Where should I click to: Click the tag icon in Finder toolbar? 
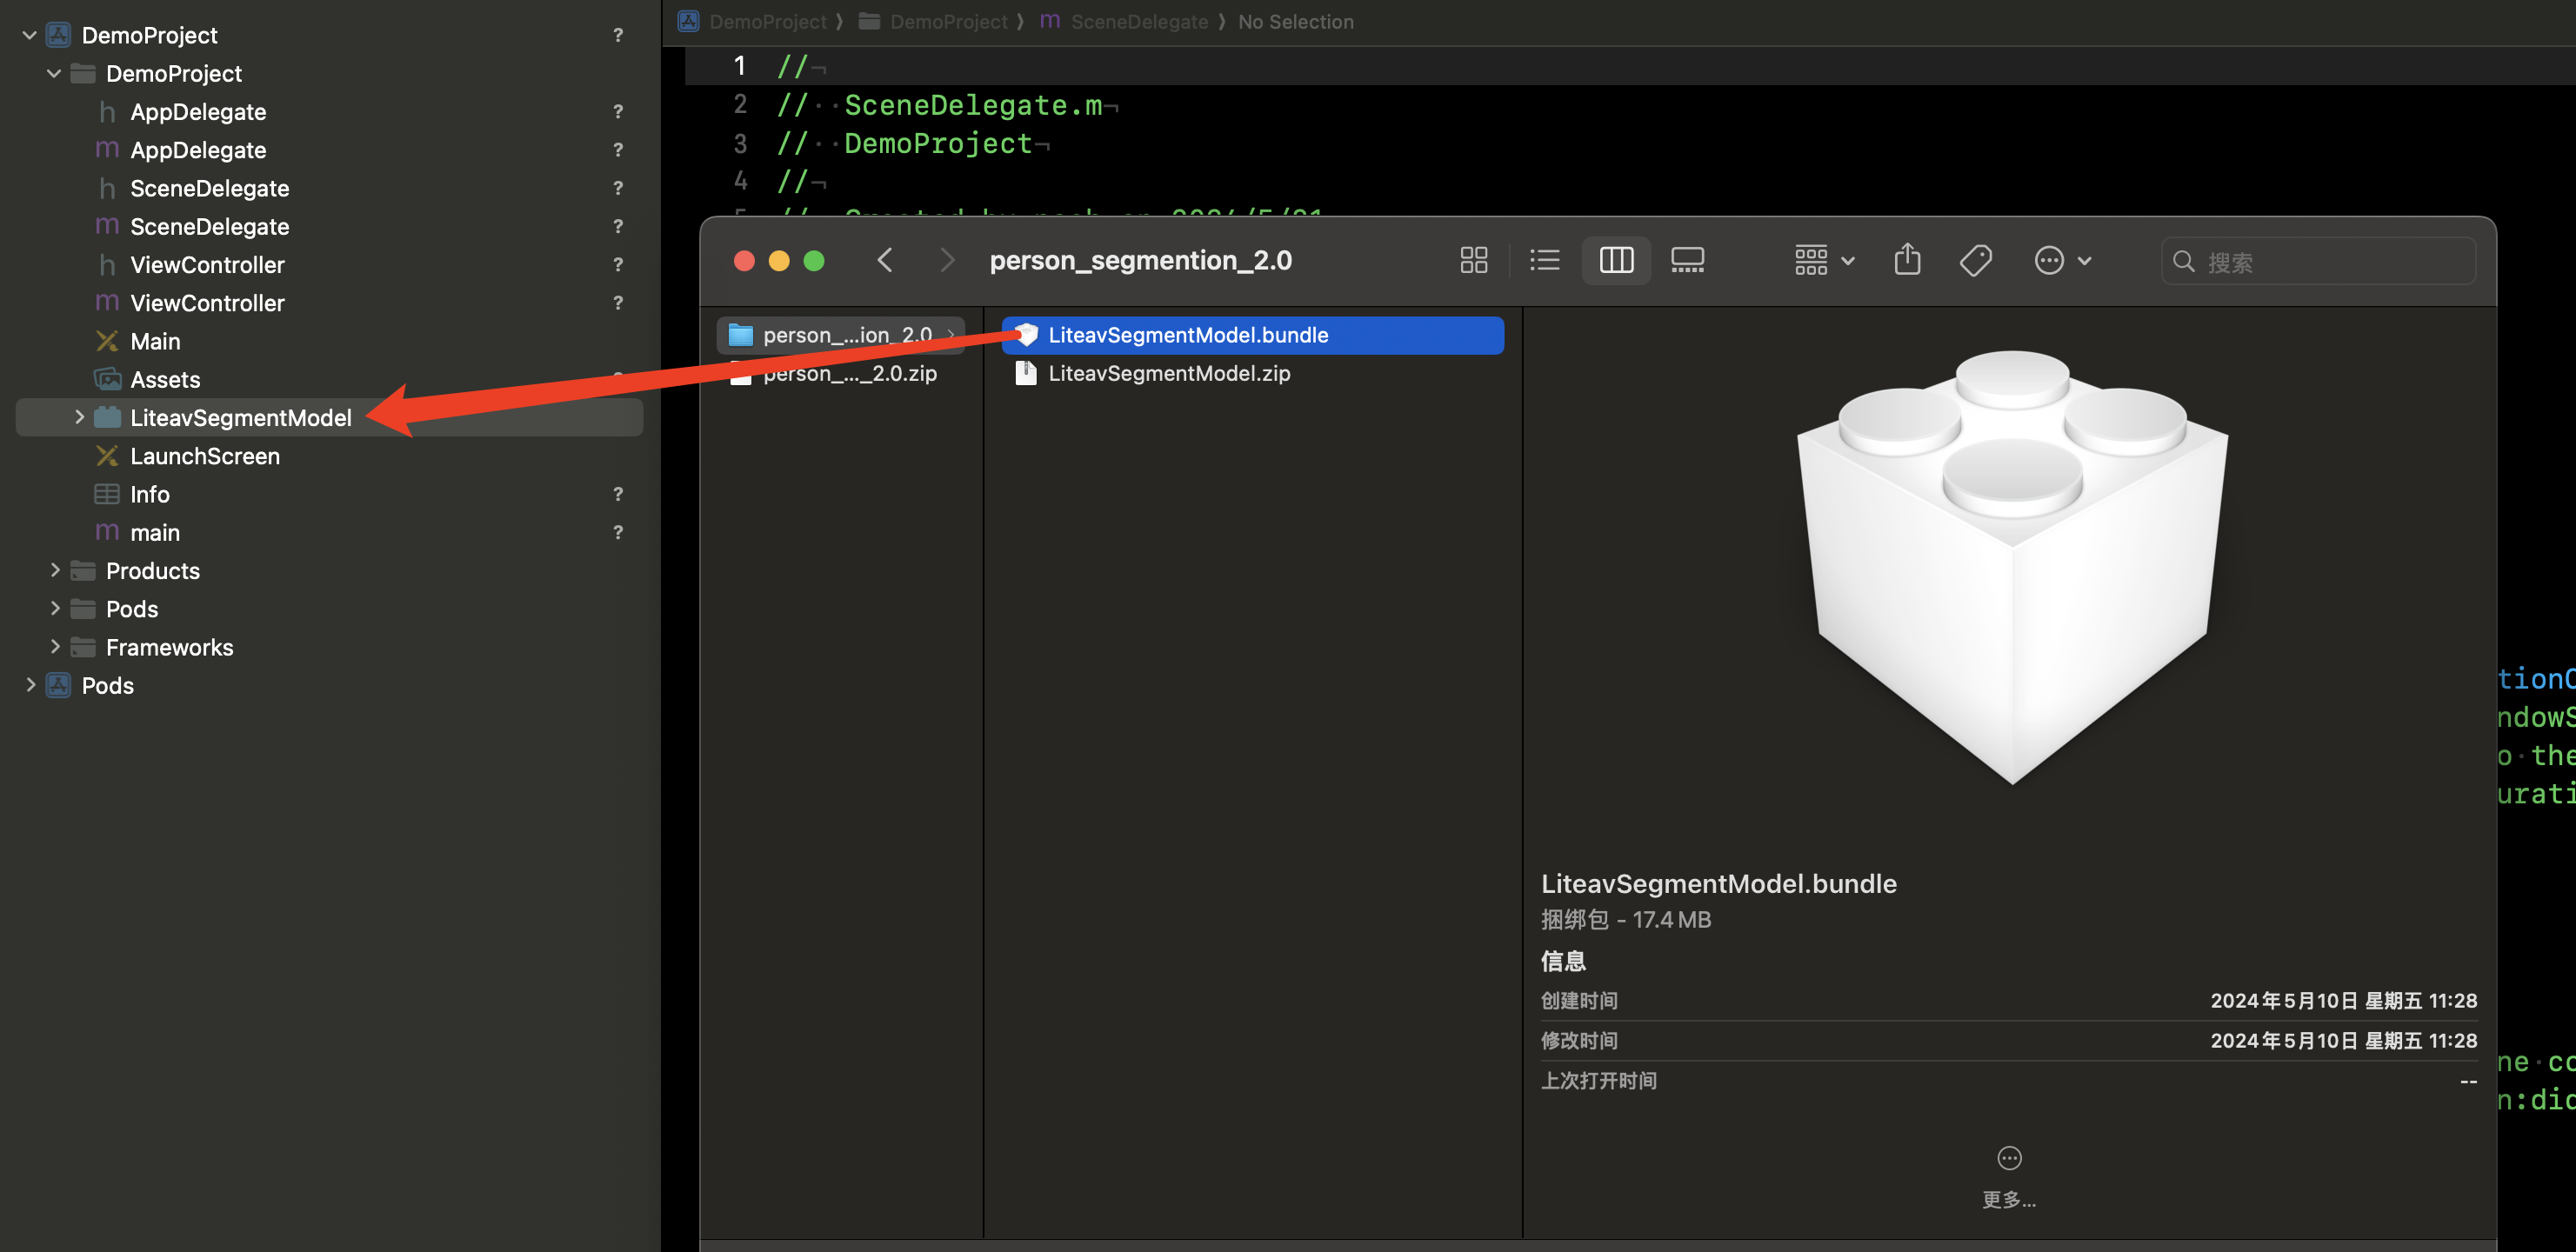[1976, 261]
